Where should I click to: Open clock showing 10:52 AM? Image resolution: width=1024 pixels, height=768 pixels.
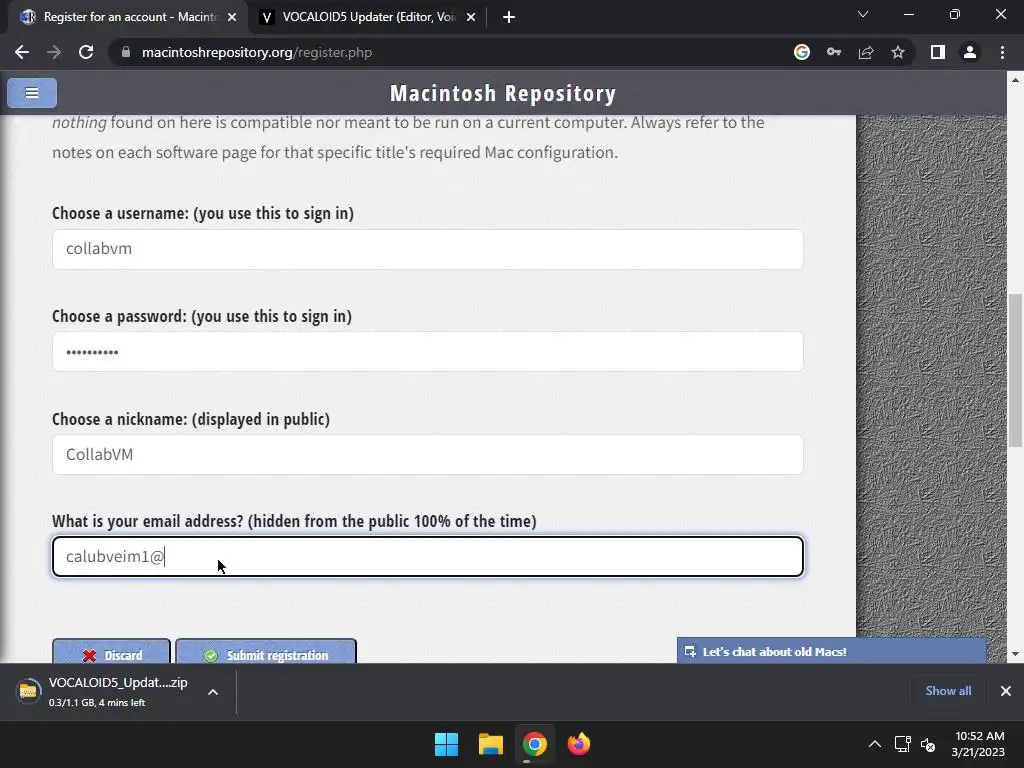pyautogui.click(x=978, y=744)
